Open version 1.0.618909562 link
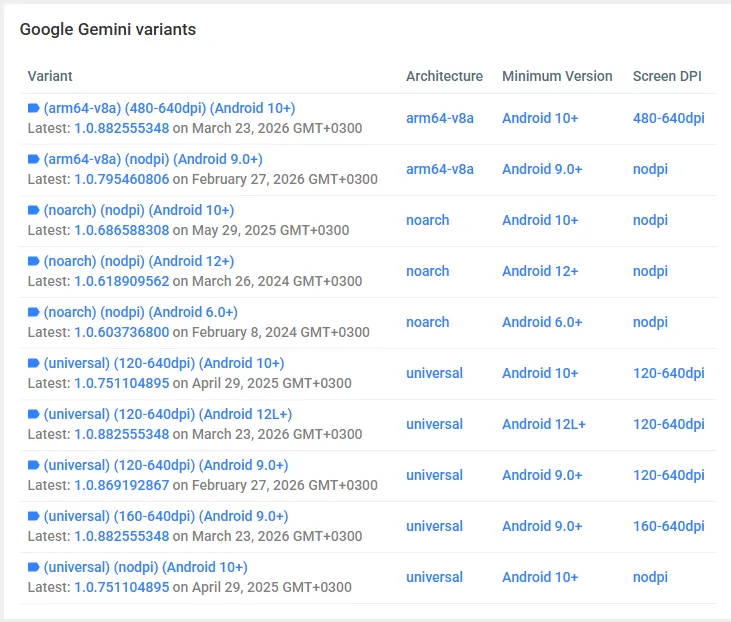 point(121,282)
